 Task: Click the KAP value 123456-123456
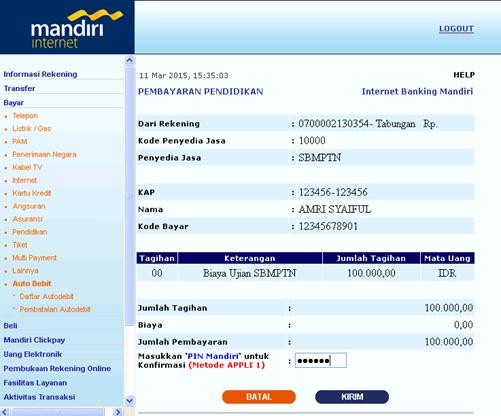tap(333, 192)
